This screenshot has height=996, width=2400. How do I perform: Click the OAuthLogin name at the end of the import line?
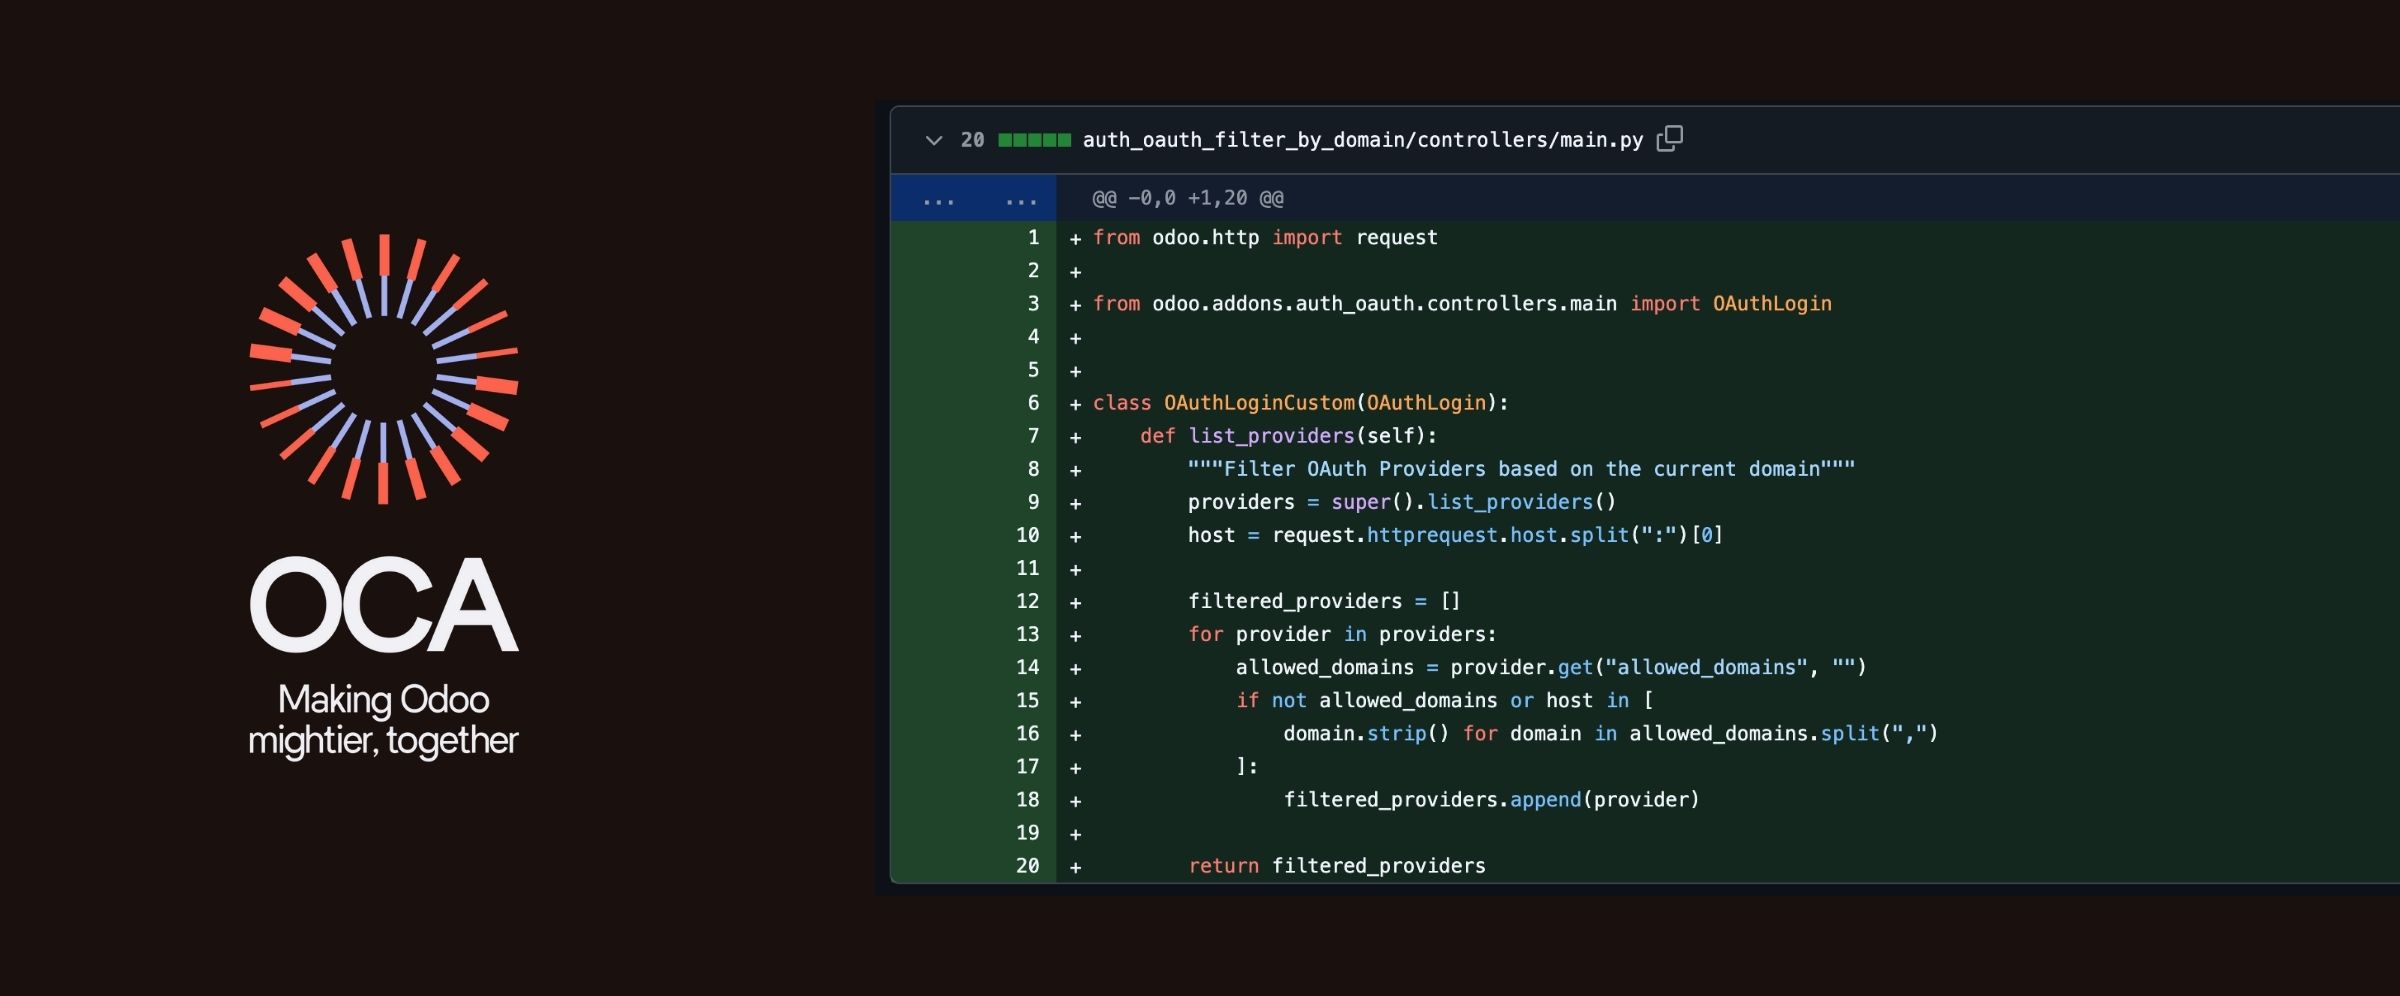point(1772,304)
